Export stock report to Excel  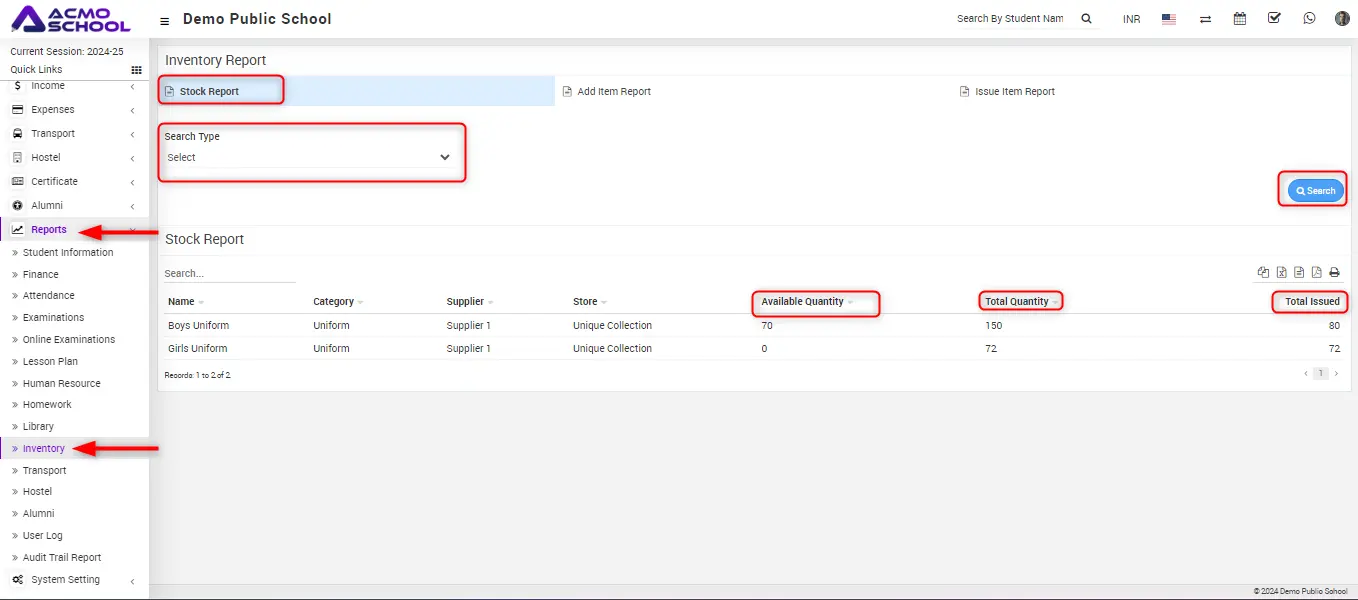(x=1281, y=272)
